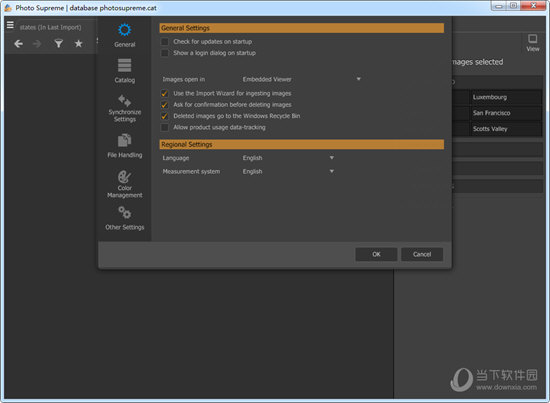550x403 pixels.
Task: Minimize the Photo Supreme window
Action: tap(498, 6)
